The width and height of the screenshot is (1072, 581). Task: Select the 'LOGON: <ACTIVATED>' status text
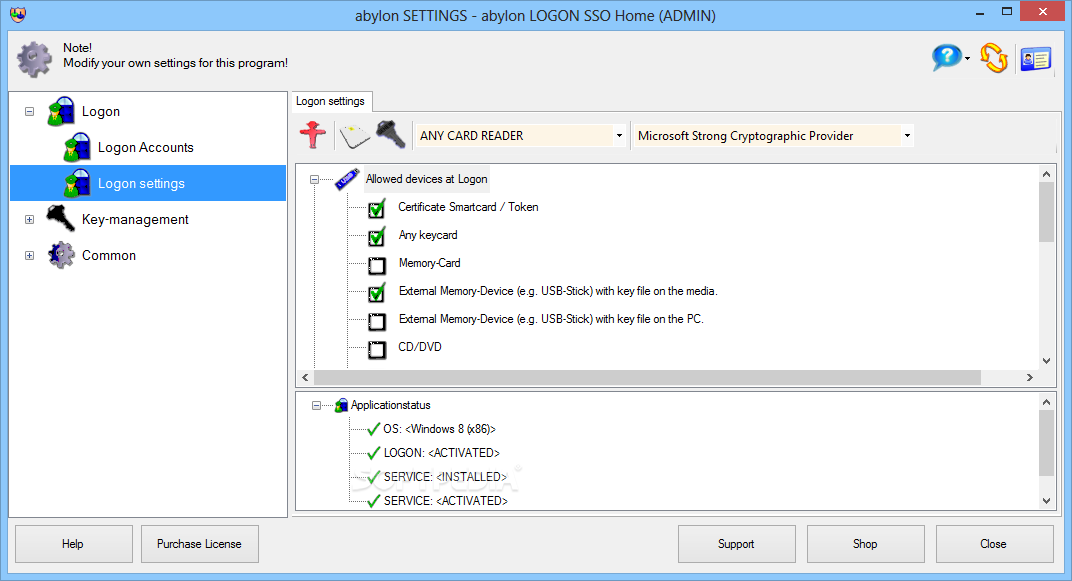[442, 453]
